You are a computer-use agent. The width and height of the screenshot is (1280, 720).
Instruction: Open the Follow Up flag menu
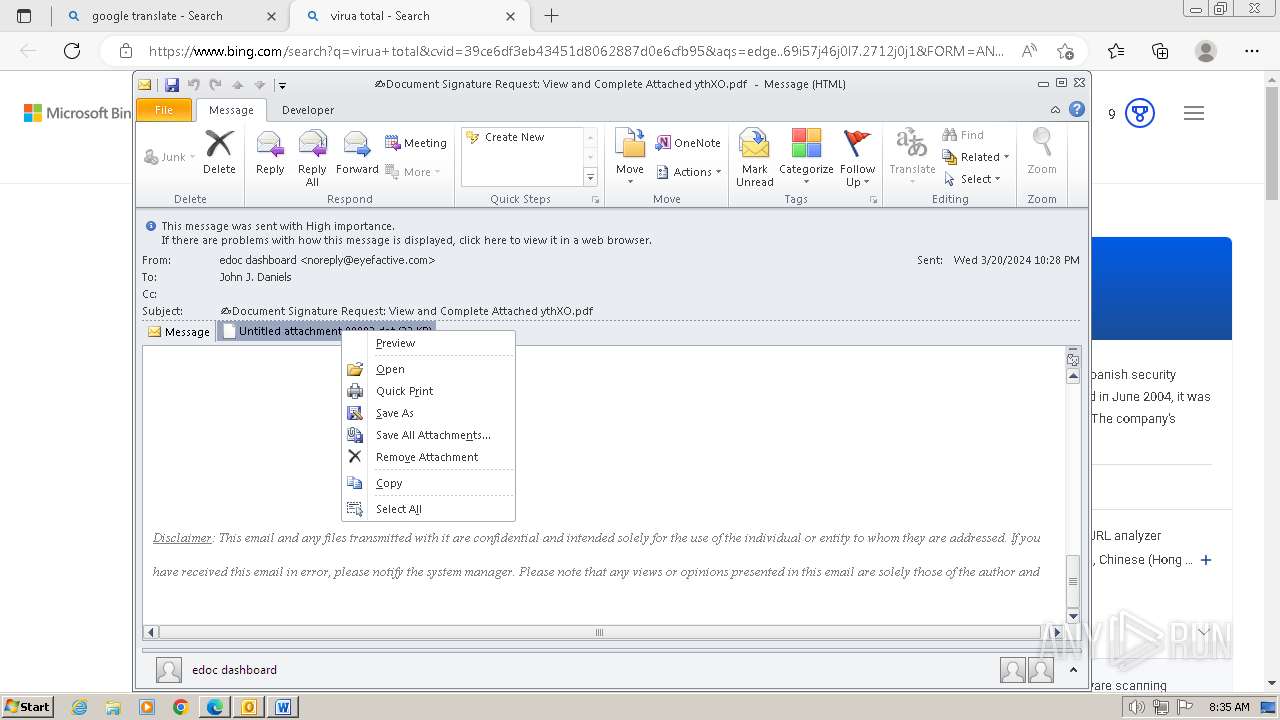click(857, 158)
